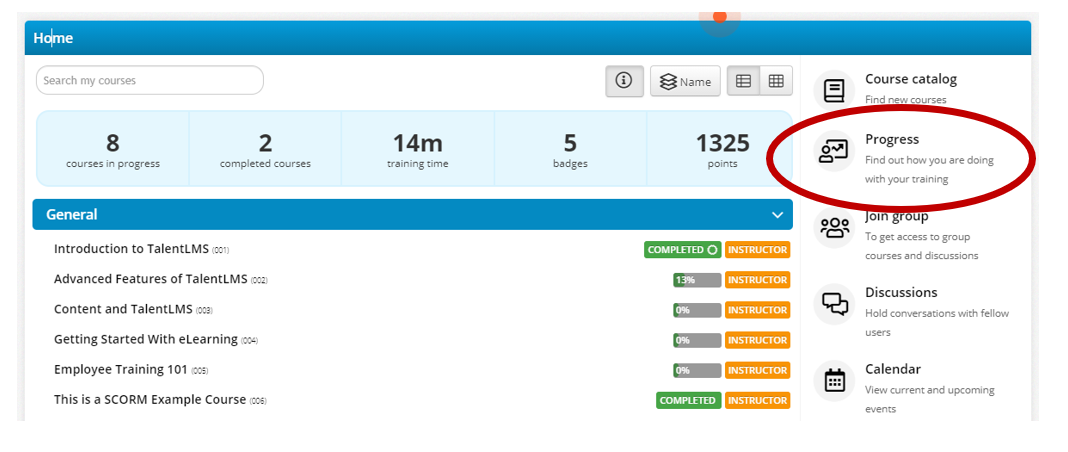The image size is (1068, 452).
Task: Open the Course catalog link
Action: tap(911, 79)
